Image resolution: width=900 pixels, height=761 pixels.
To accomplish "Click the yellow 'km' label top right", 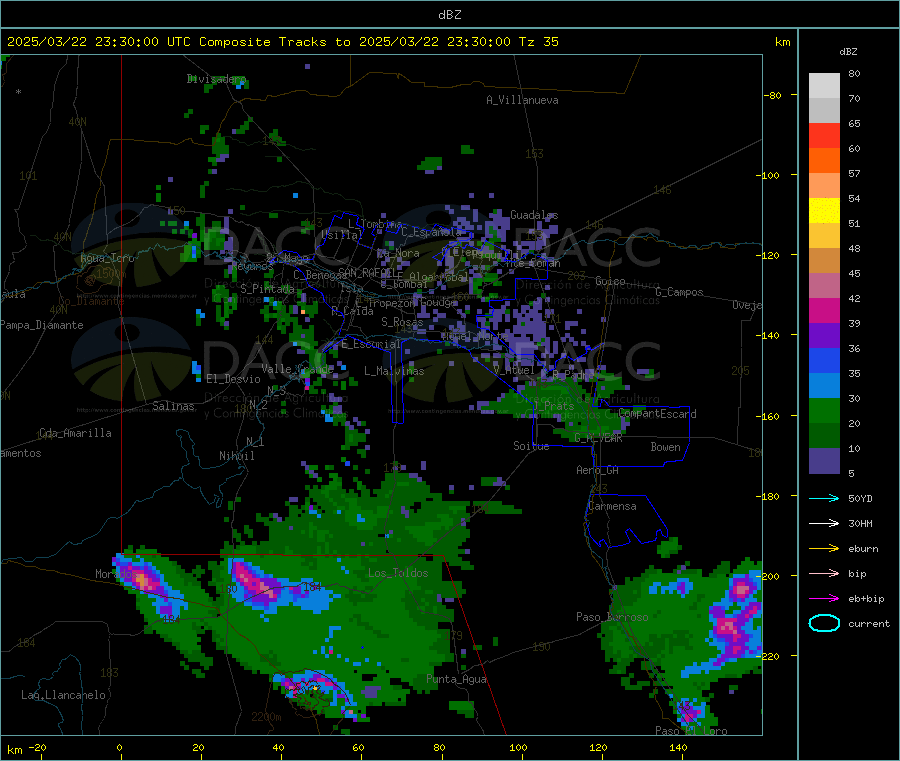I will pos(782,42).
